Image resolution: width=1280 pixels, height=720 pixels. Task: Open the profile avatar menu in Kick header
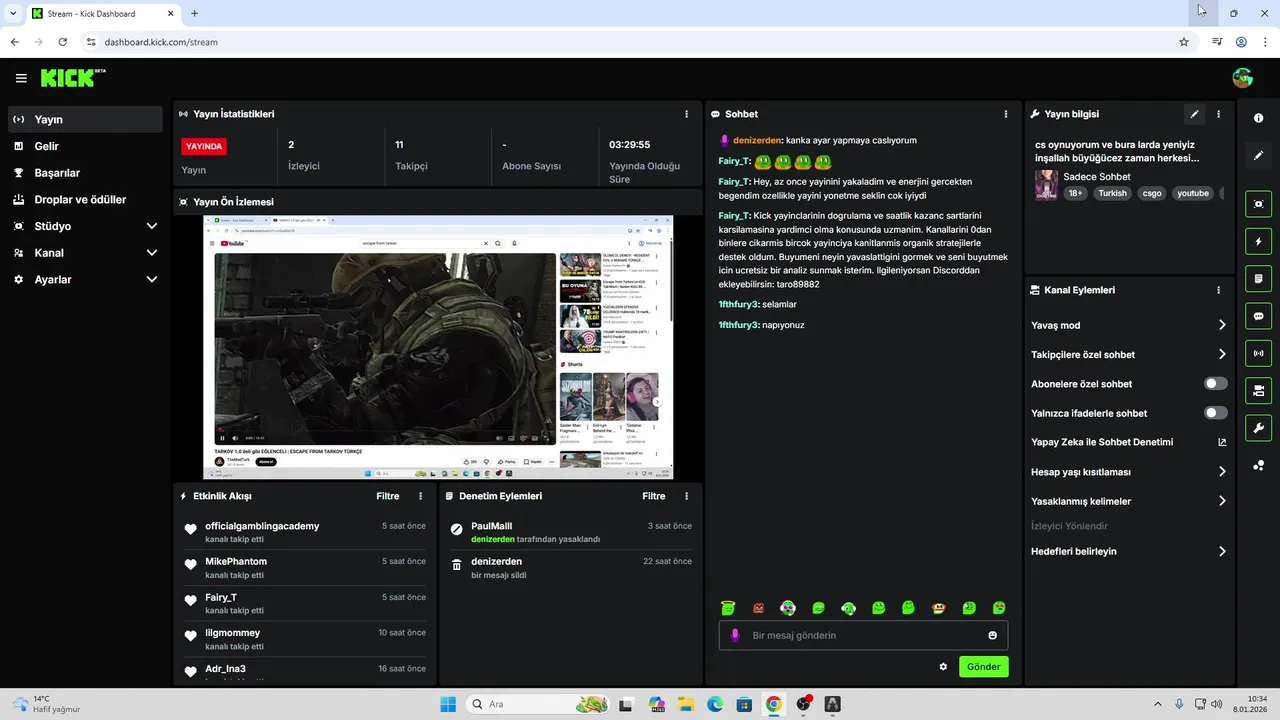[1243, 78]
